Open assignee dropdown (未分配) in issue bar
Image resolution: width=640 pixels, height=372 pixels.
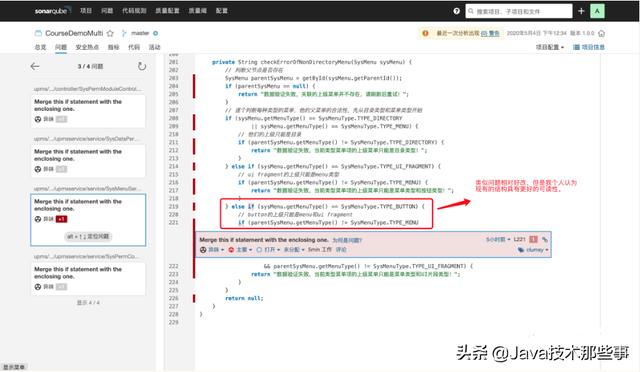click(294, 249)
